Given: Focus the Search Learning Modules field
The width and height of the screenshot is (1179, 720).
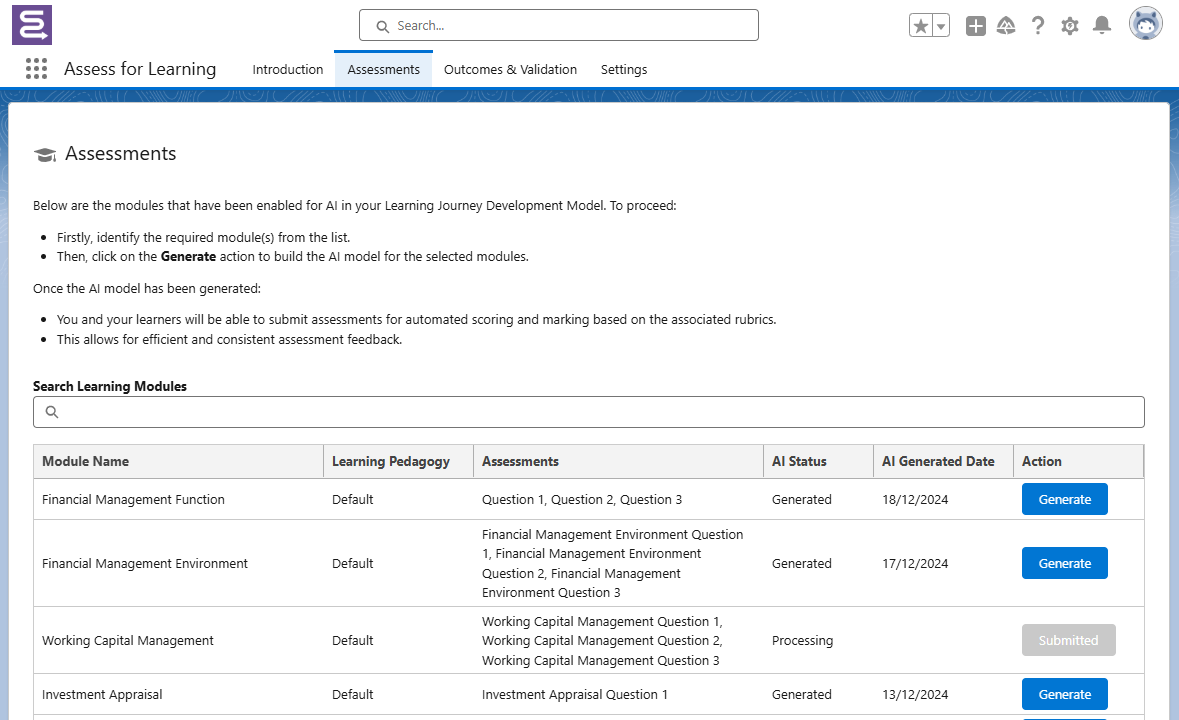Looking at the screenshot, I should pos(588,412).
